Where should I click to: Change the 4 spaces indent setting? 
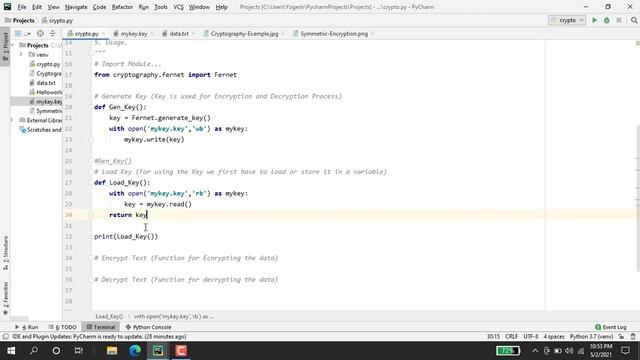[x=553, y=337]
